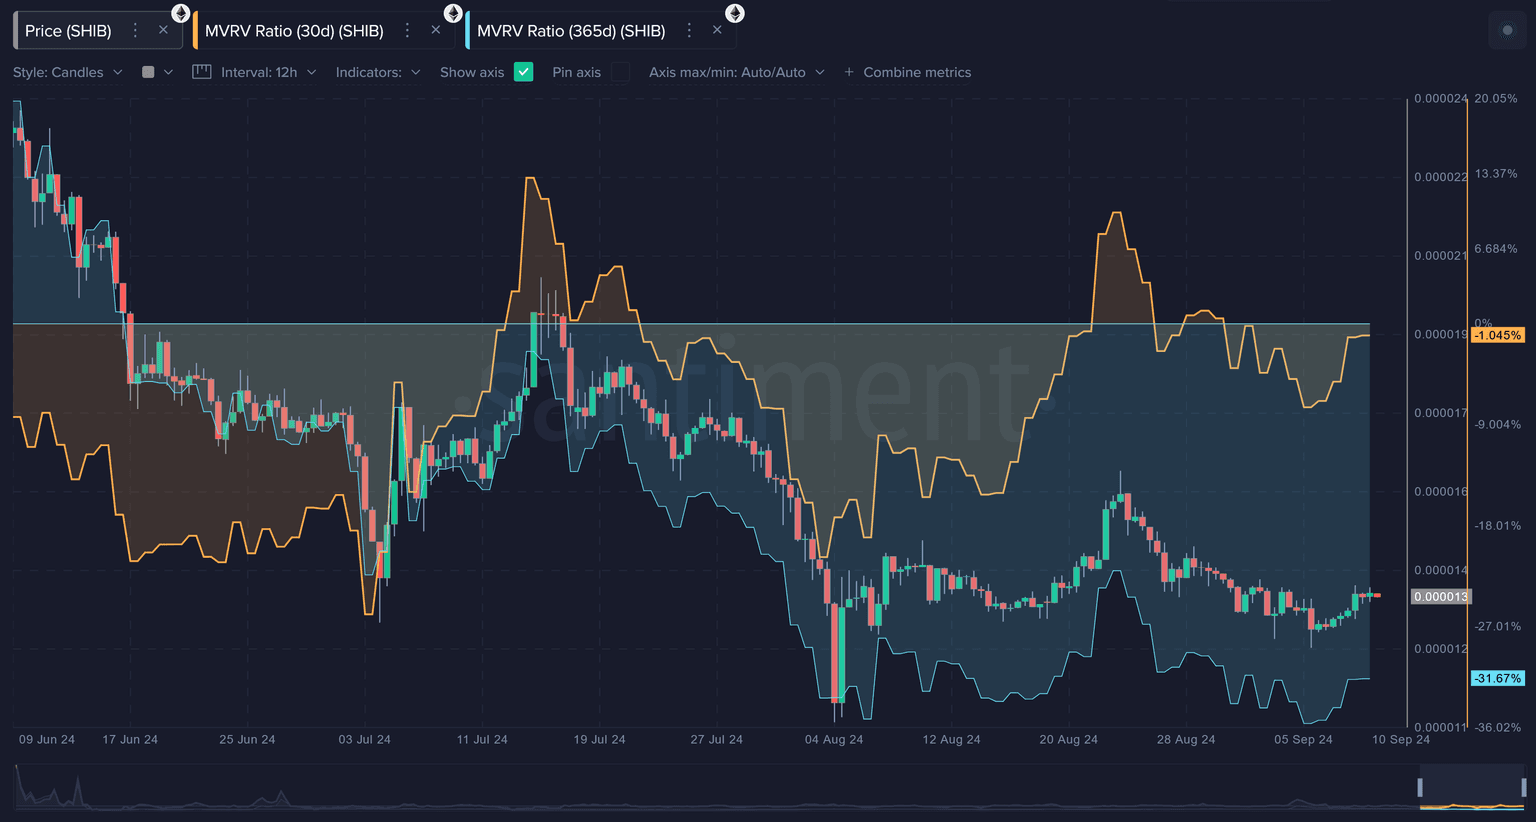Click Combine metrics button

coord(907,72)
